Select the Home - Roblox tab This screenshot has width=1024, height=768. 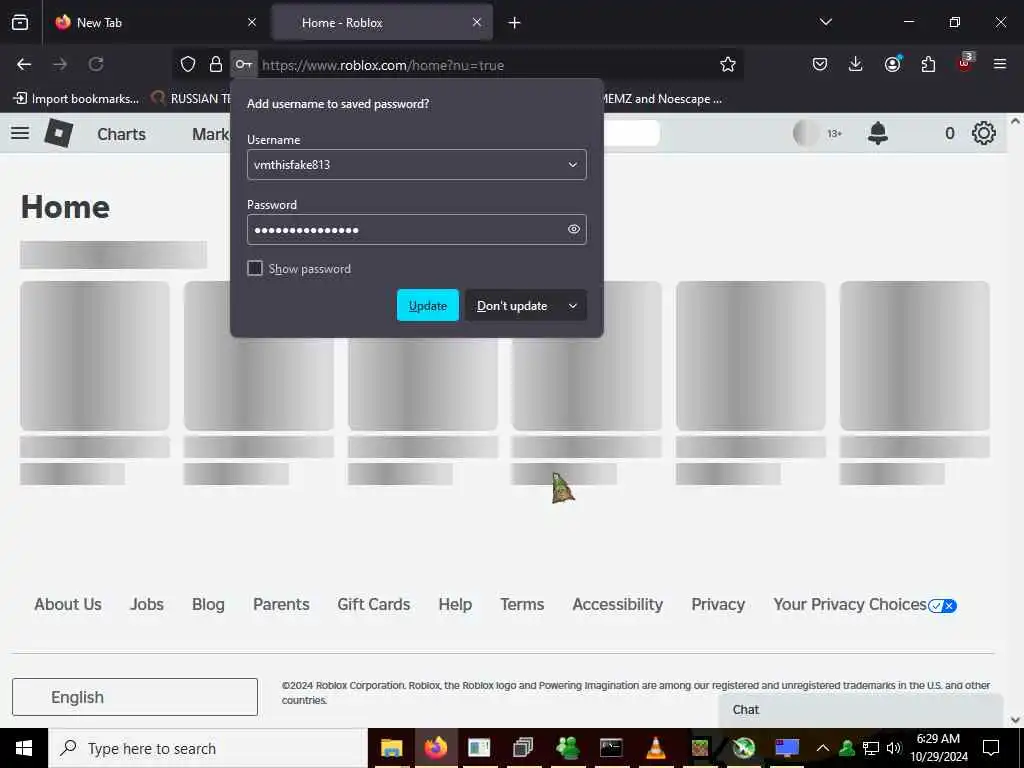pos(382,23)
